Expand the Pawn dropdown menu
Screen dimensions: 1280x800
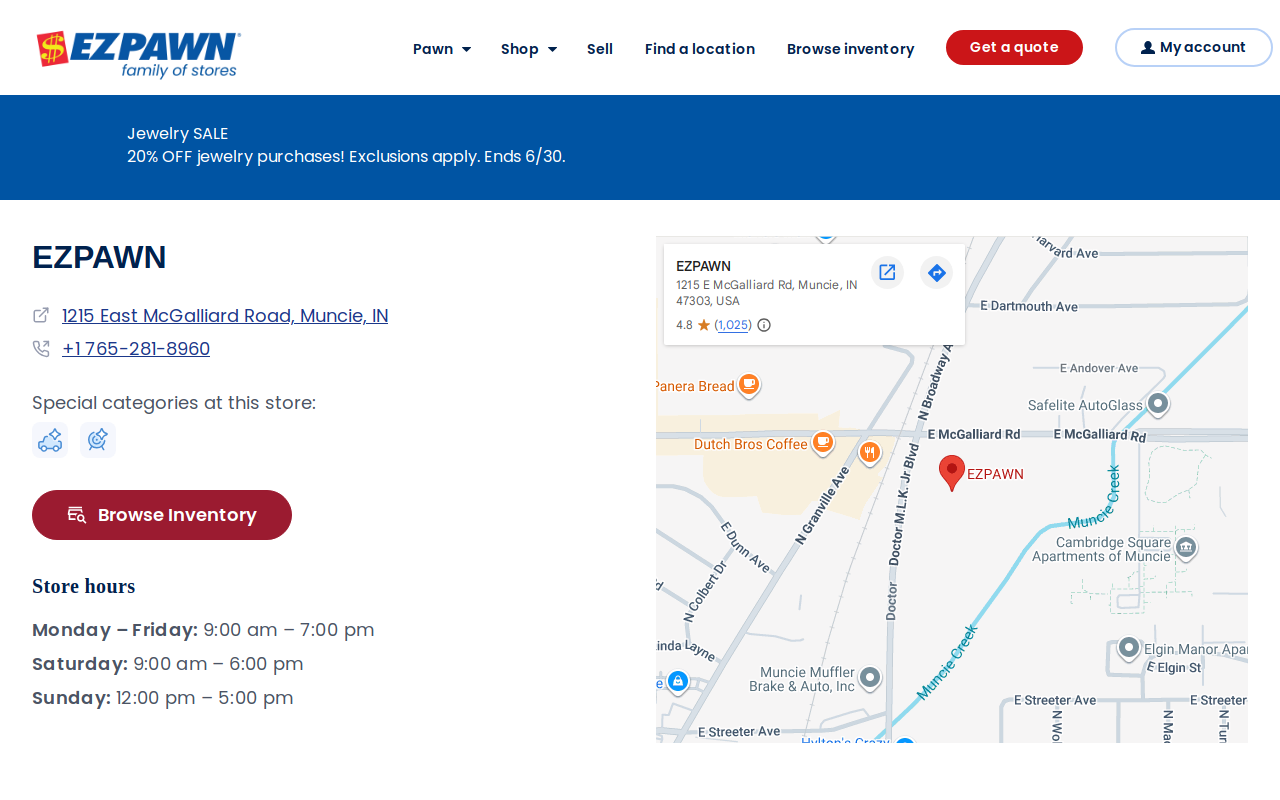coord(442,49)
